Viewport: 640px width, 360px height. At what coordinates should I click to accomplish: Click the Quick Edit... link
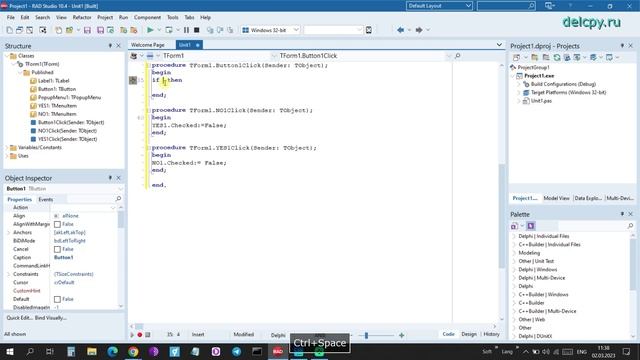(x=19, y=318)
